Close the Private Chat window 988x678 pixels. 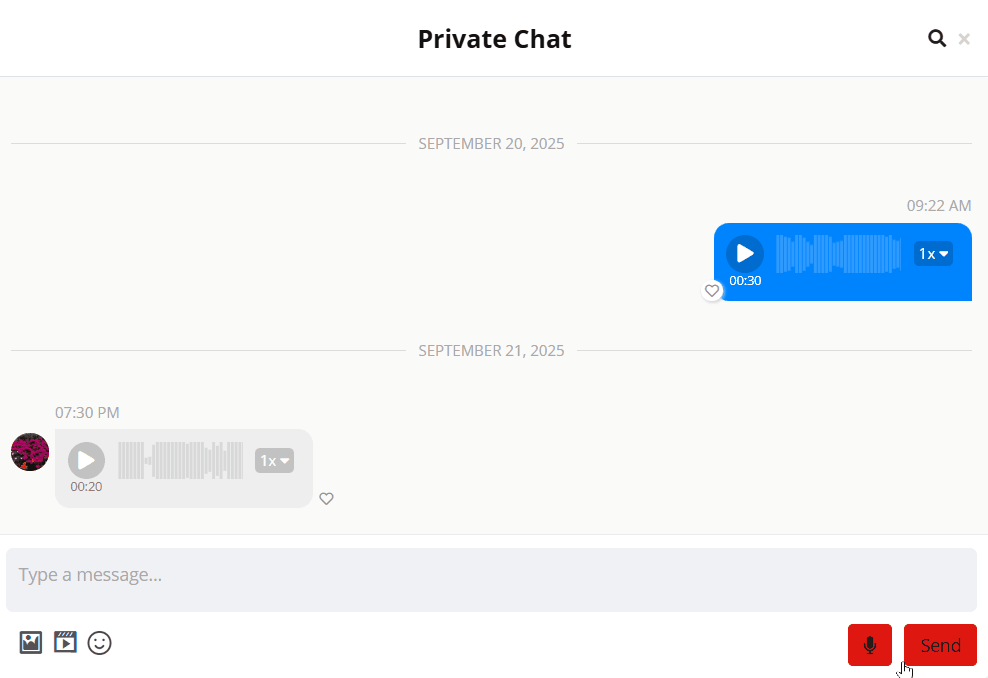(964, 39)
